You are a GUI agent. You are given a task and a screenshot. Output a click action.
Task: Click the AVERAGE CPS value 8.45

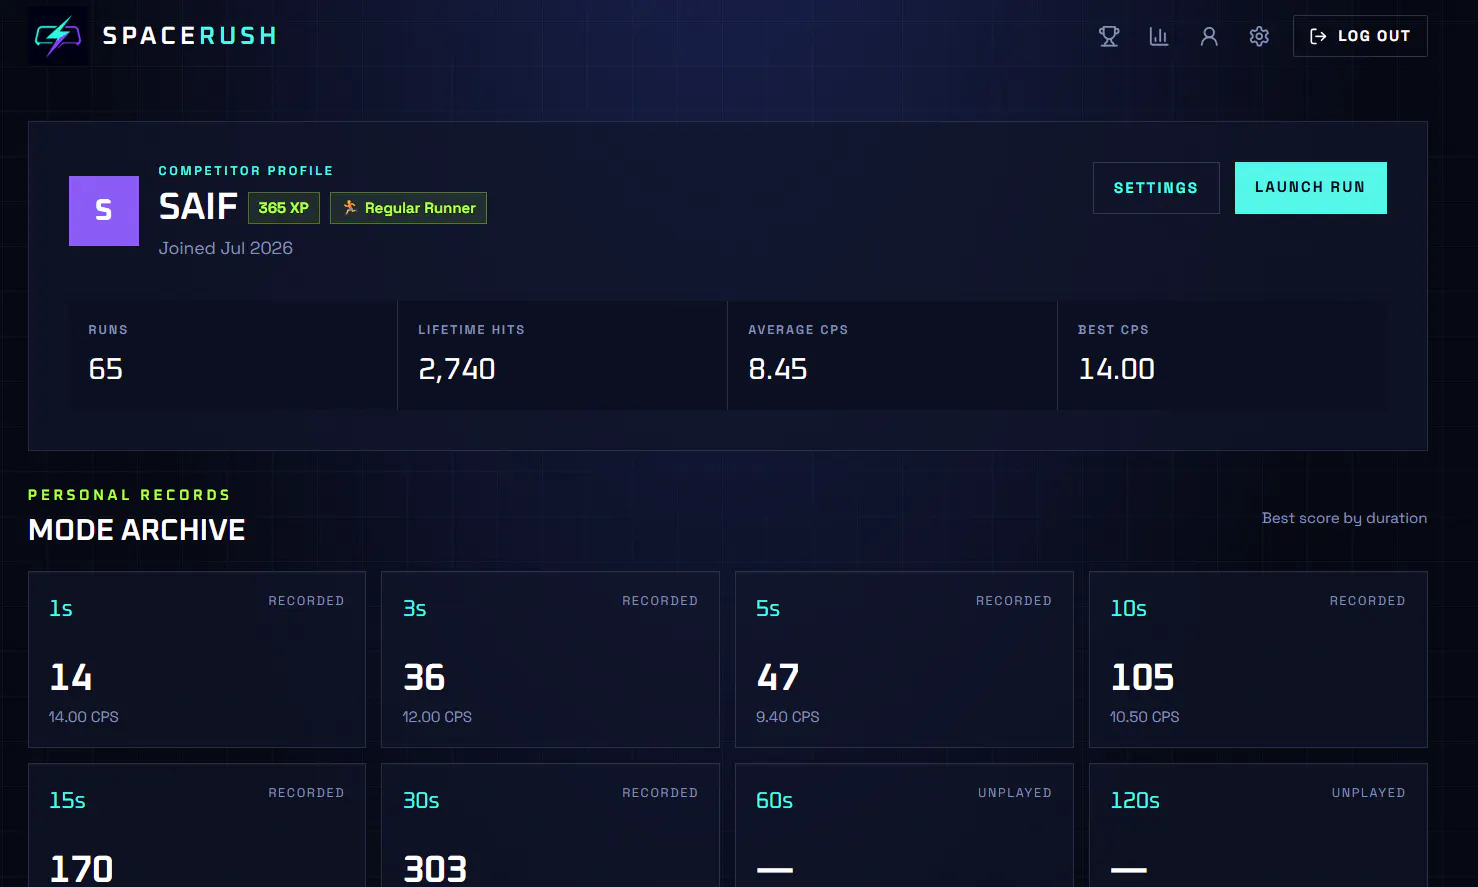[x=778, y=369]
